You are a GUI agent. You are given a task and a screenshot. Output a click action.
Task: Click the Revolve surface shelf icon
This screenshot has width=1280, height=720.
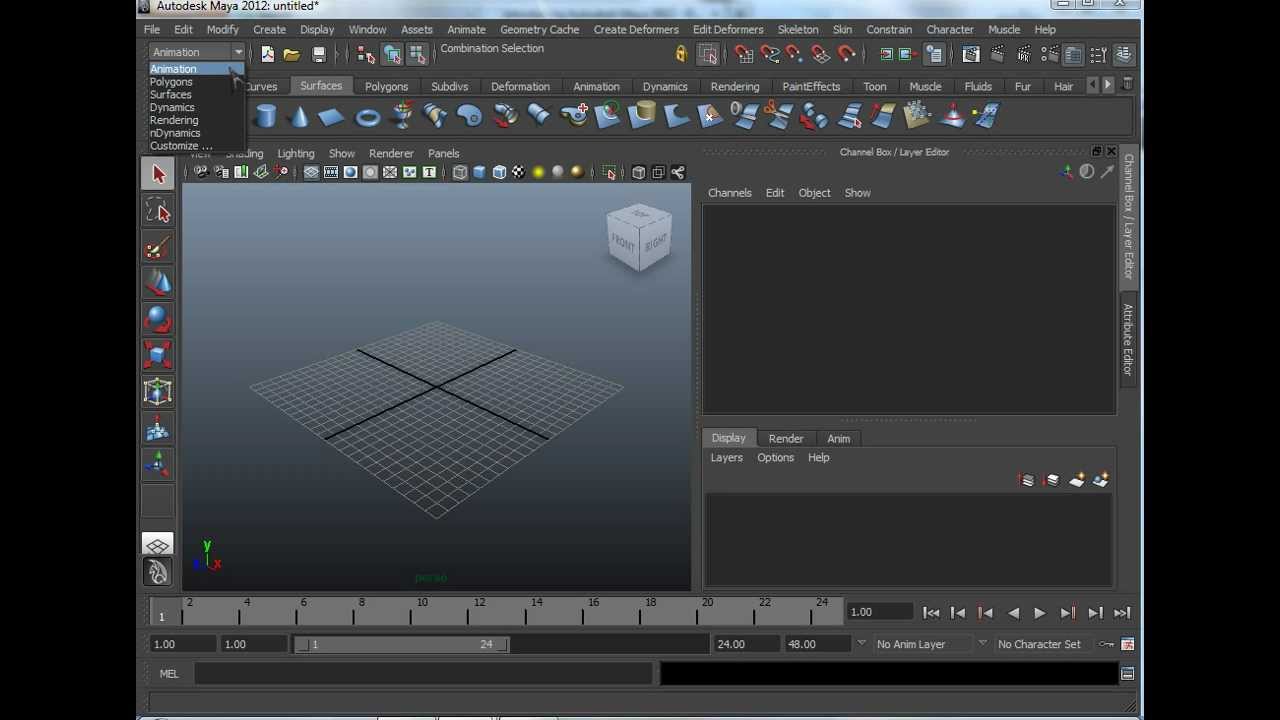click(402, 117)
